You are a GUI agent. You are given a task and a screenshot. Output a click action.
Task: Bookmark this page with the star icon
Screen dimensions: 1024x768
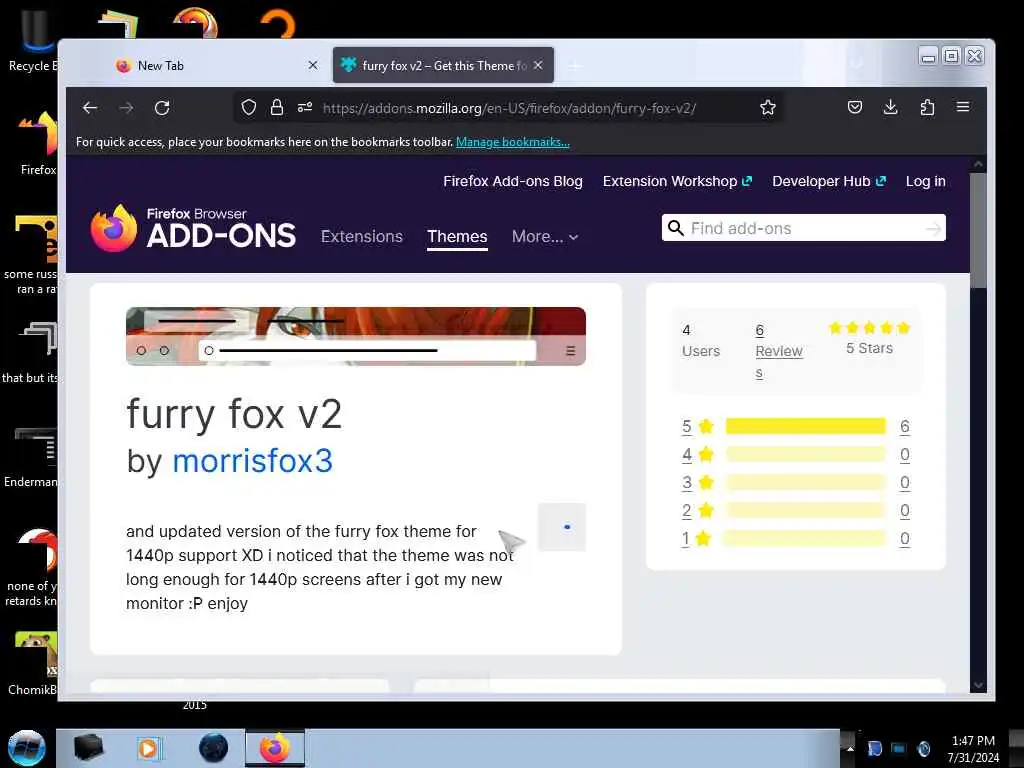[768, 107]
